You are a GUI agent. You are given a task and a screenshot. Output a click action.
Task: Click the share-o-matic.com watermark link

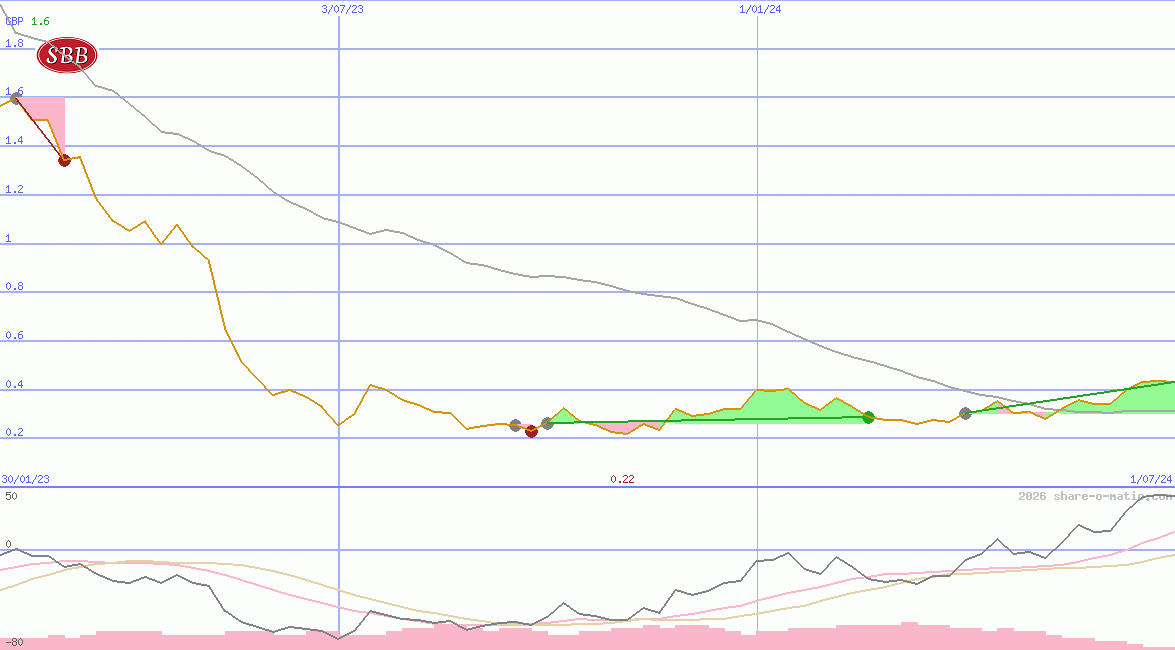click(1095, 496)
